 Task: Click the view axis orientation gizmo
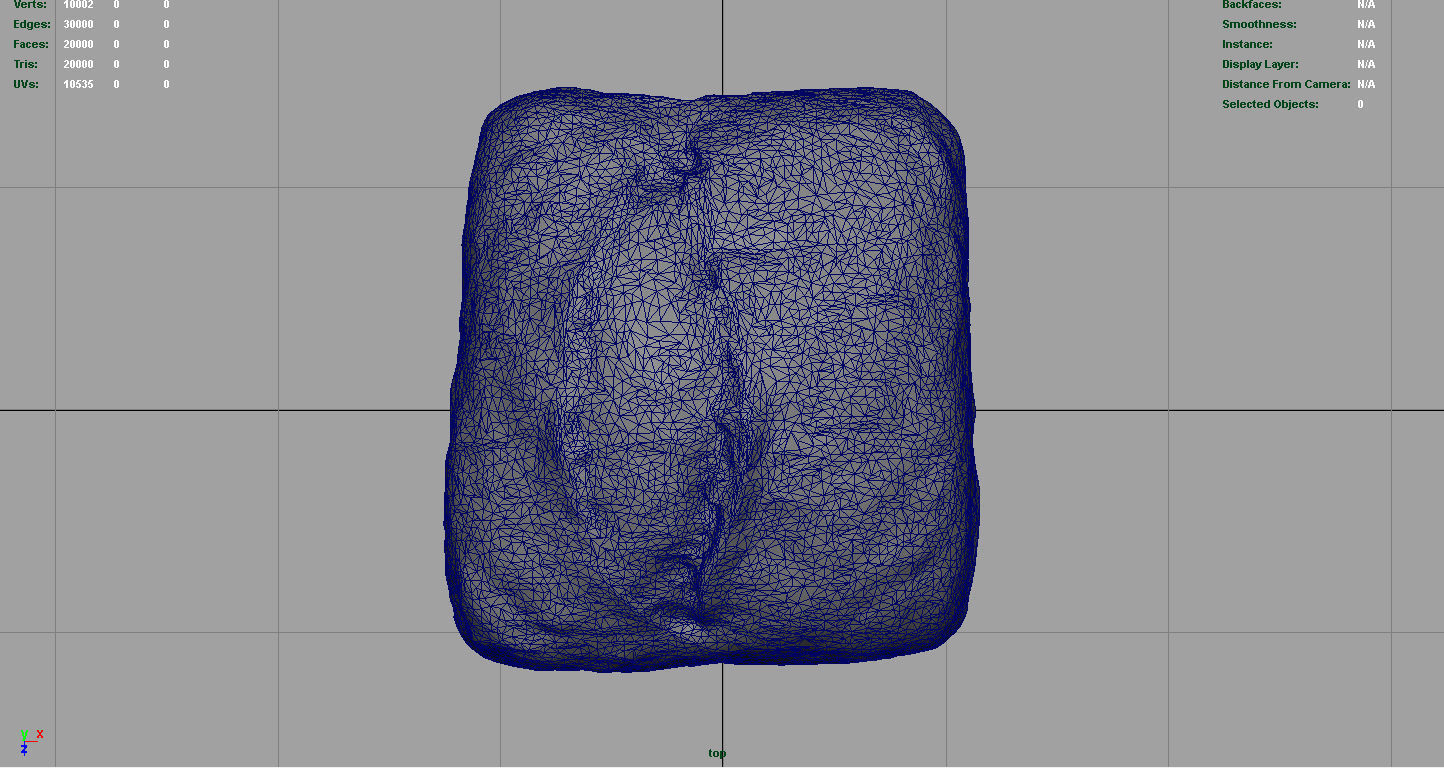coord(30,741)
